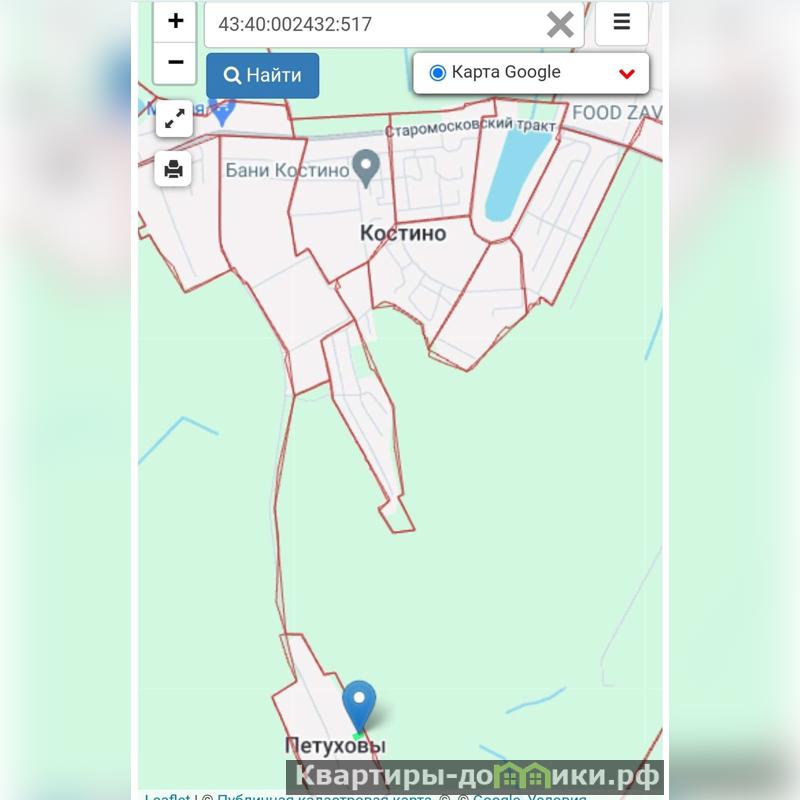Zoom in with the plus button
This screenshot has height=800, width=800.
(x=175, y=21)
